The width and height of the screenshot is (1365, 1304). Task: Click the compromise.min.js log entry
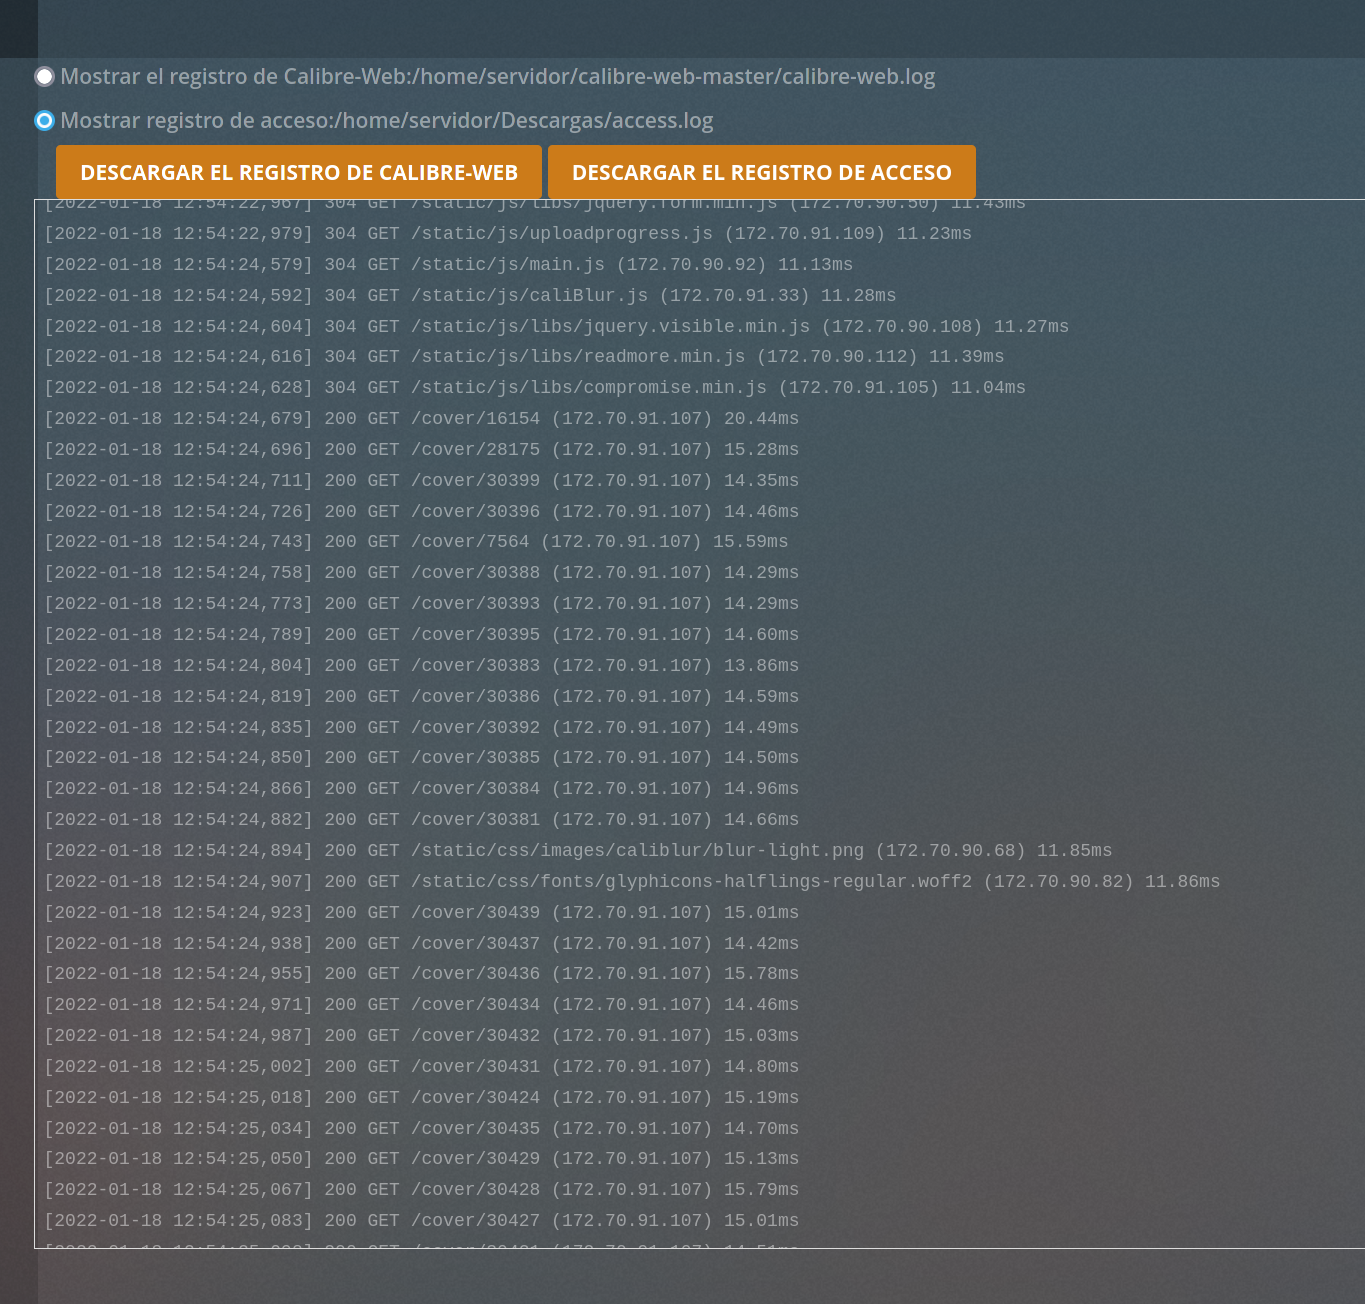click(x=535, y=387)
